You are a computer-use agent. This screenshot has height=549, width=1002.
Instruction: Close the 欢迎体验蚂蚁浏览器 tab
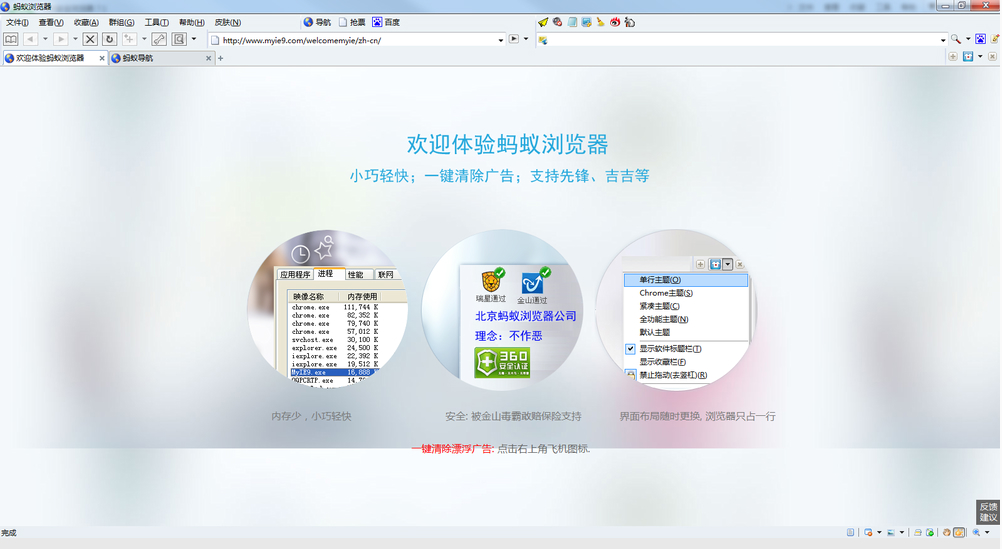click(x=102, y=58)
